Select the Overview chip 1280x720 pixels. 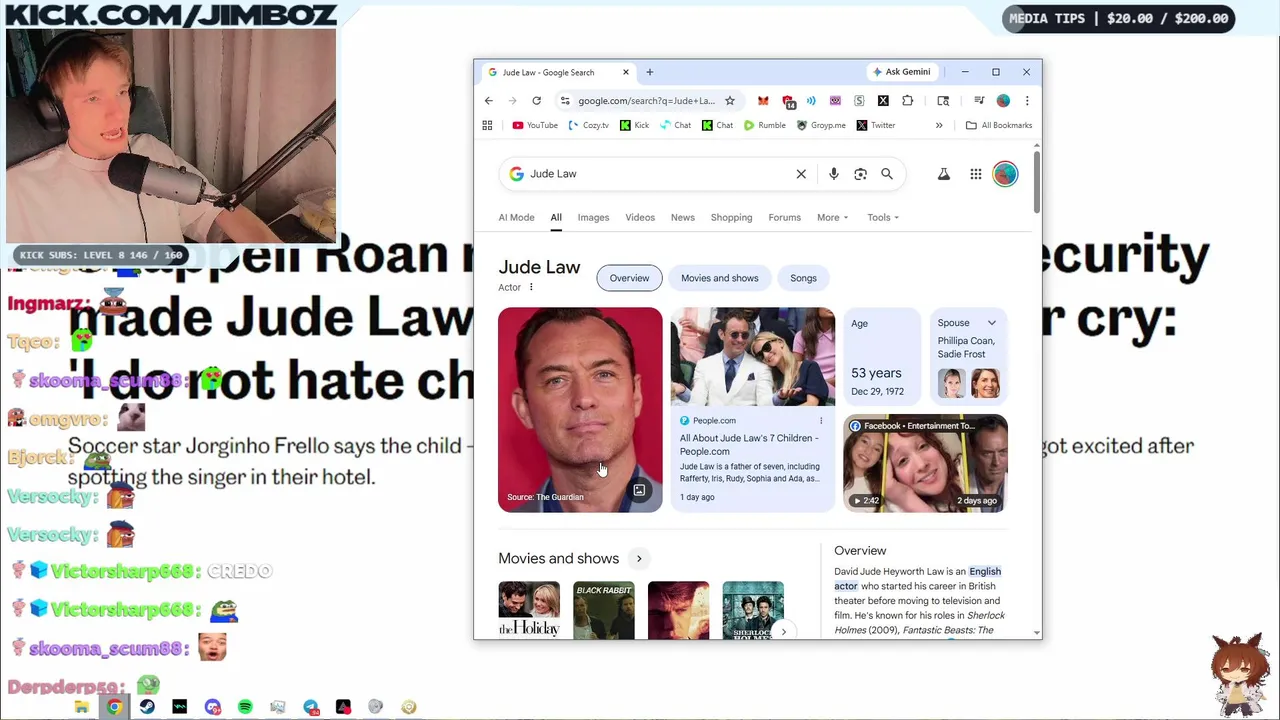coord(630,278)
